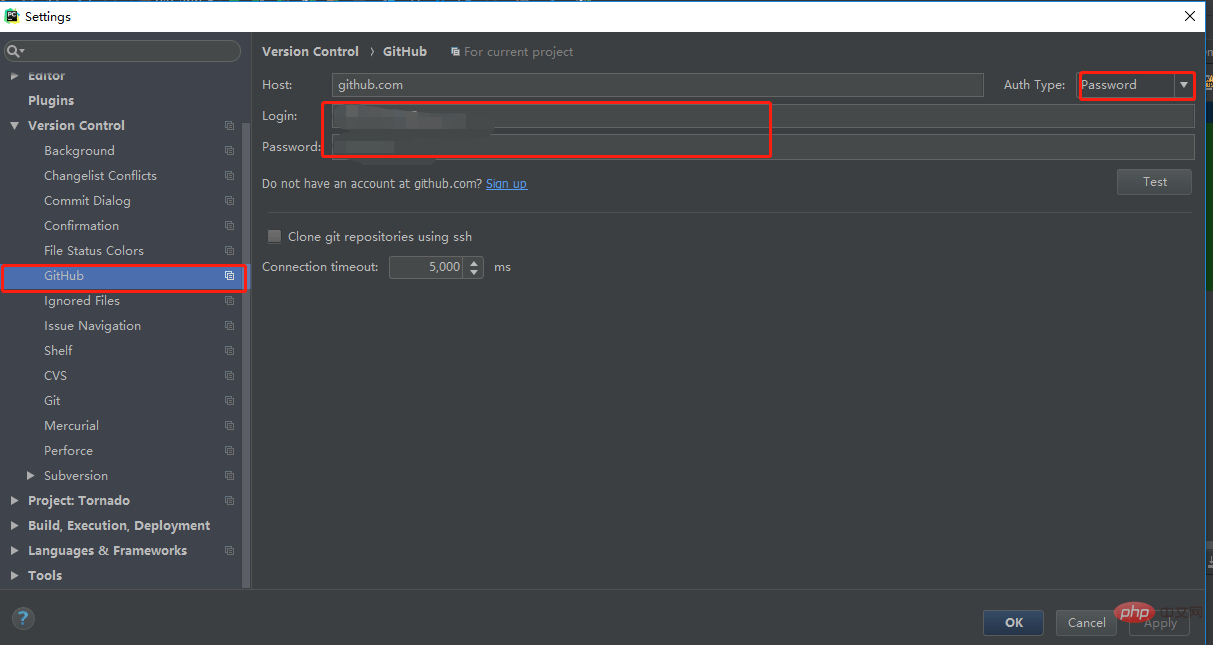Image resolution: width=1213 pixels, height=645 pixels.
Task: Enable Clone git repositories using ssh
Action: (x=274, y=237)
